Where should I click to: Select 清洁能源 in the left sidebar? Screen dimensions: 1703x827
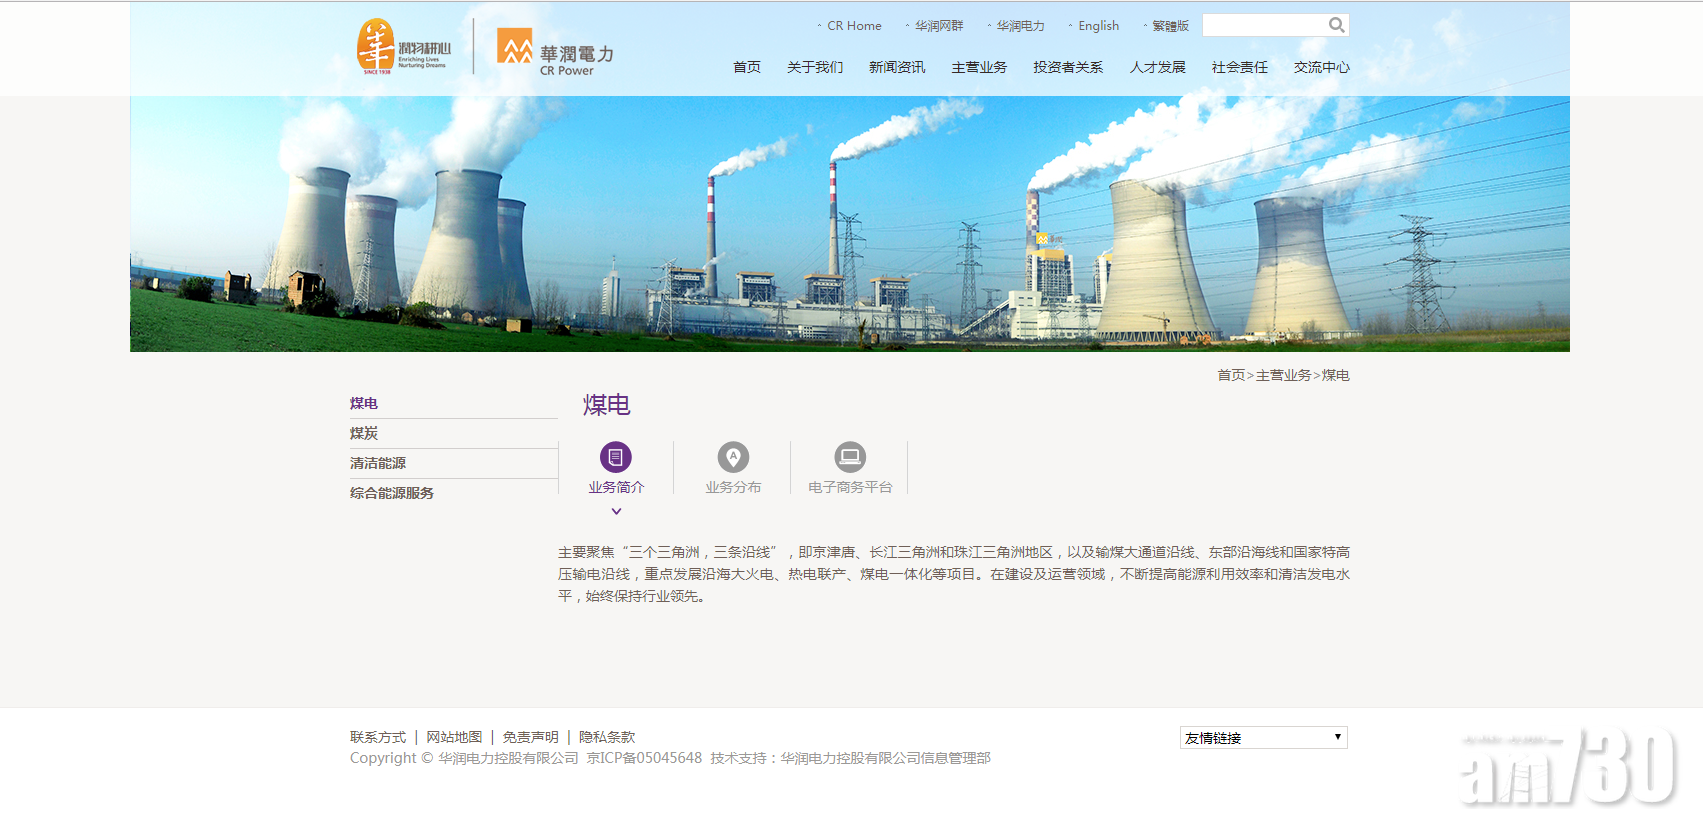[378, 463]
